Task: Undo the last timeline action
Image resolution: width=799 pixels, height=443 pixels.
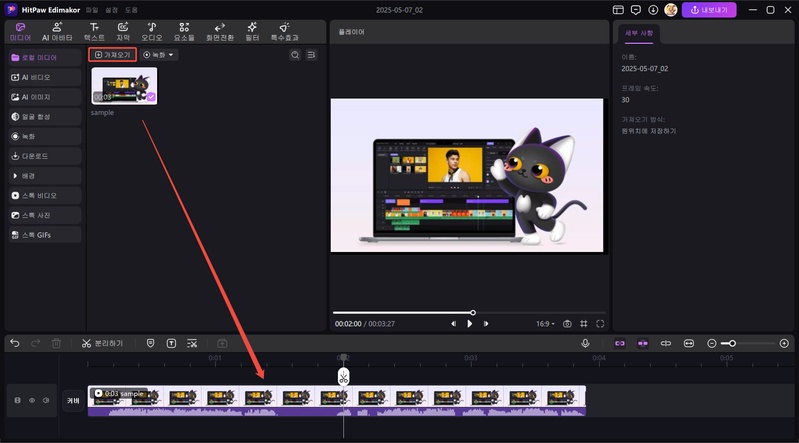Action: pyautogui.click(x=15, y=343)
